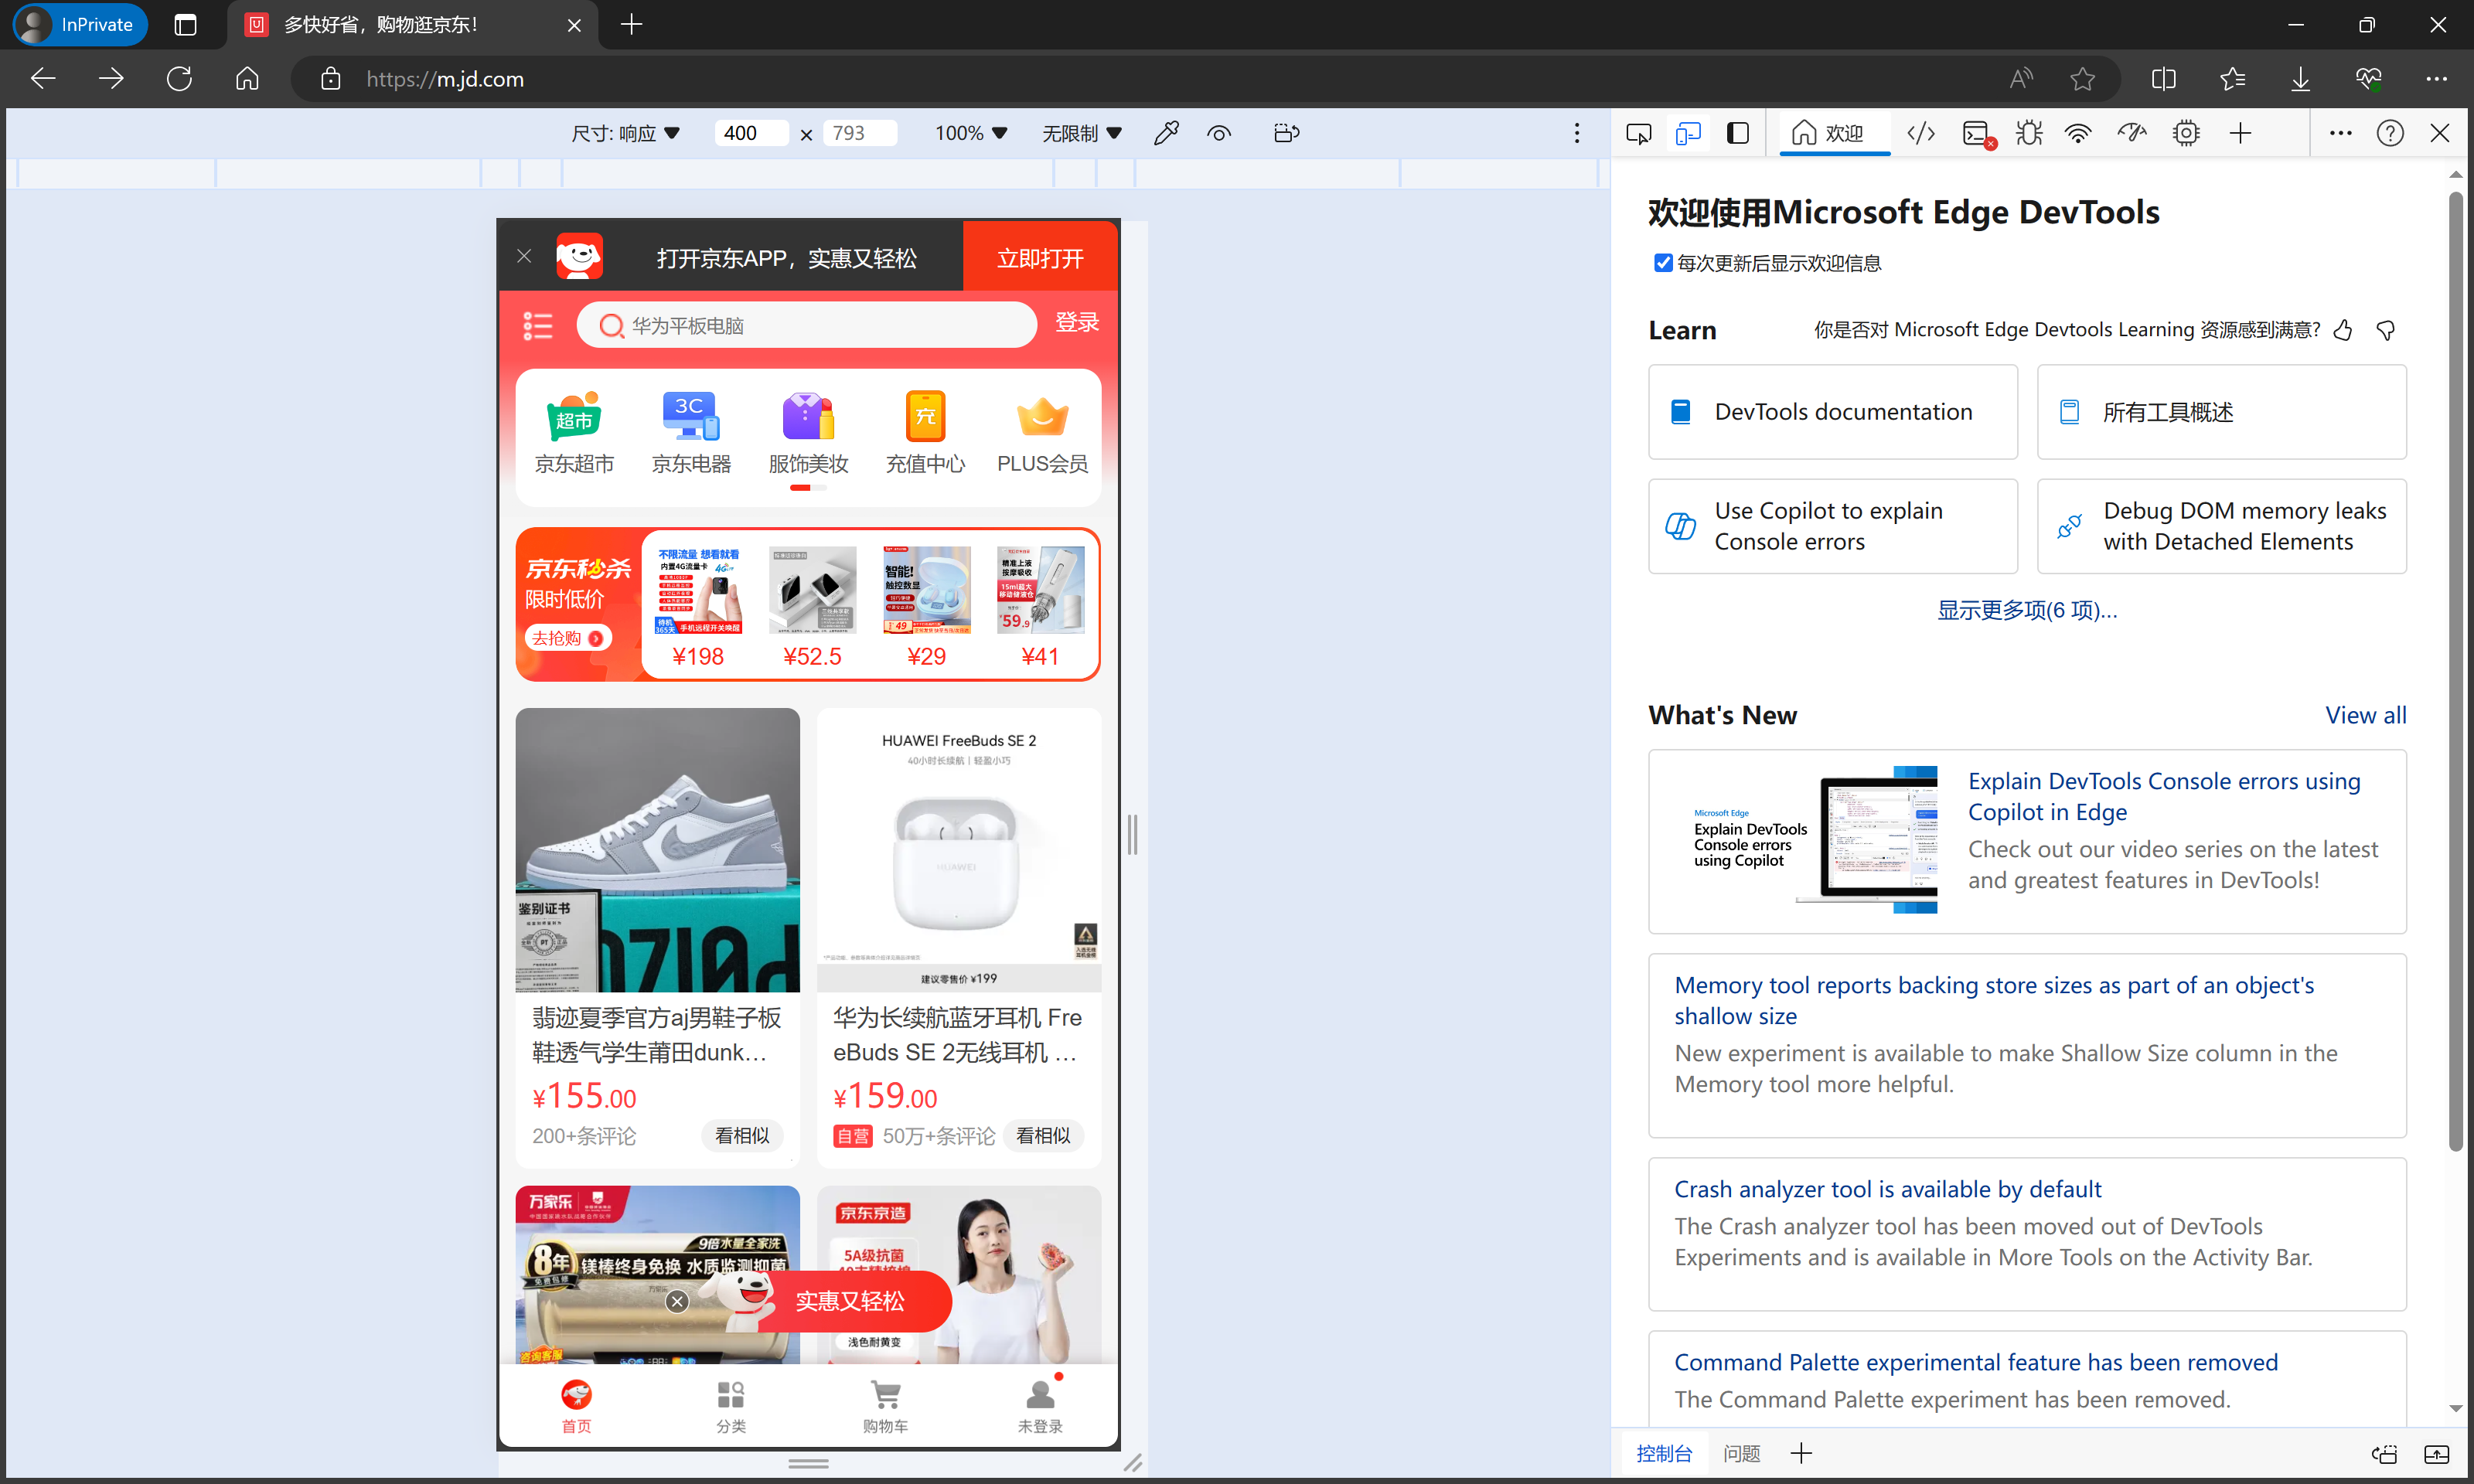Open the Network wifi icon tool
The width and height of the screenshot is (2474, 1484).
click(x=2078, y=133)
